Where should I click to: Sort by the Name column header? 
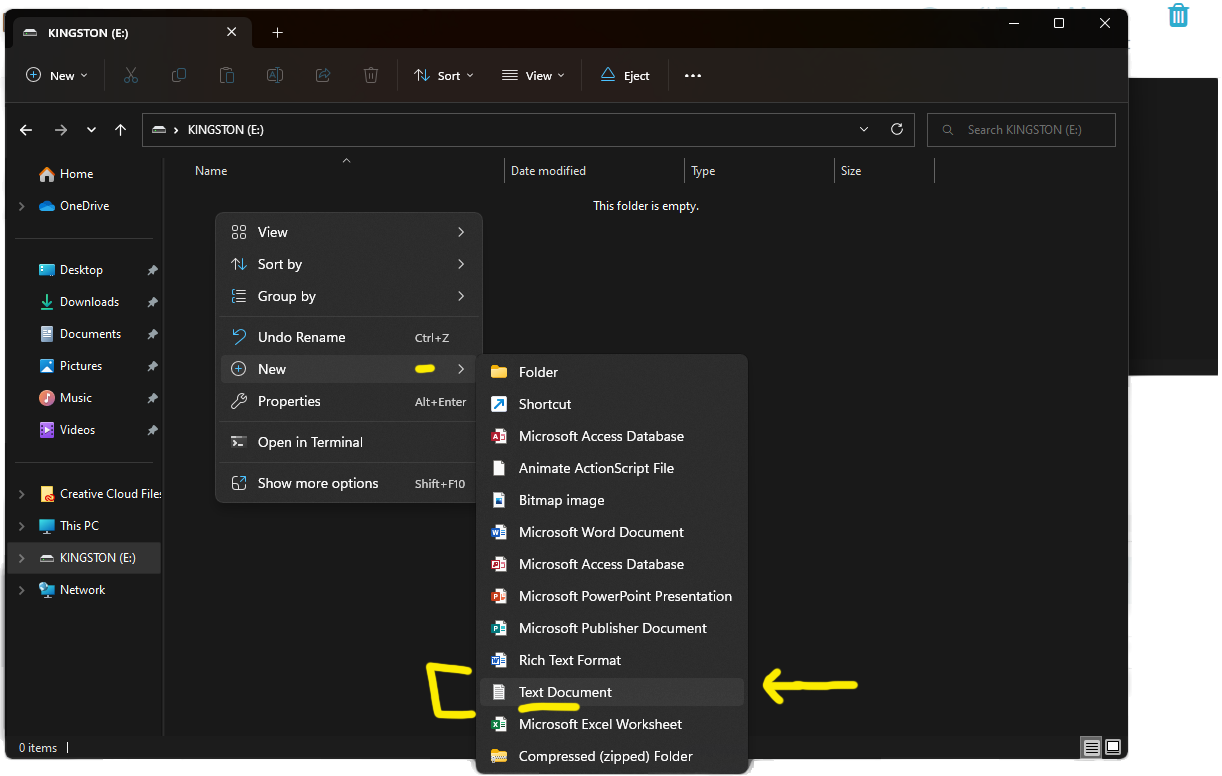click(211, 171)
